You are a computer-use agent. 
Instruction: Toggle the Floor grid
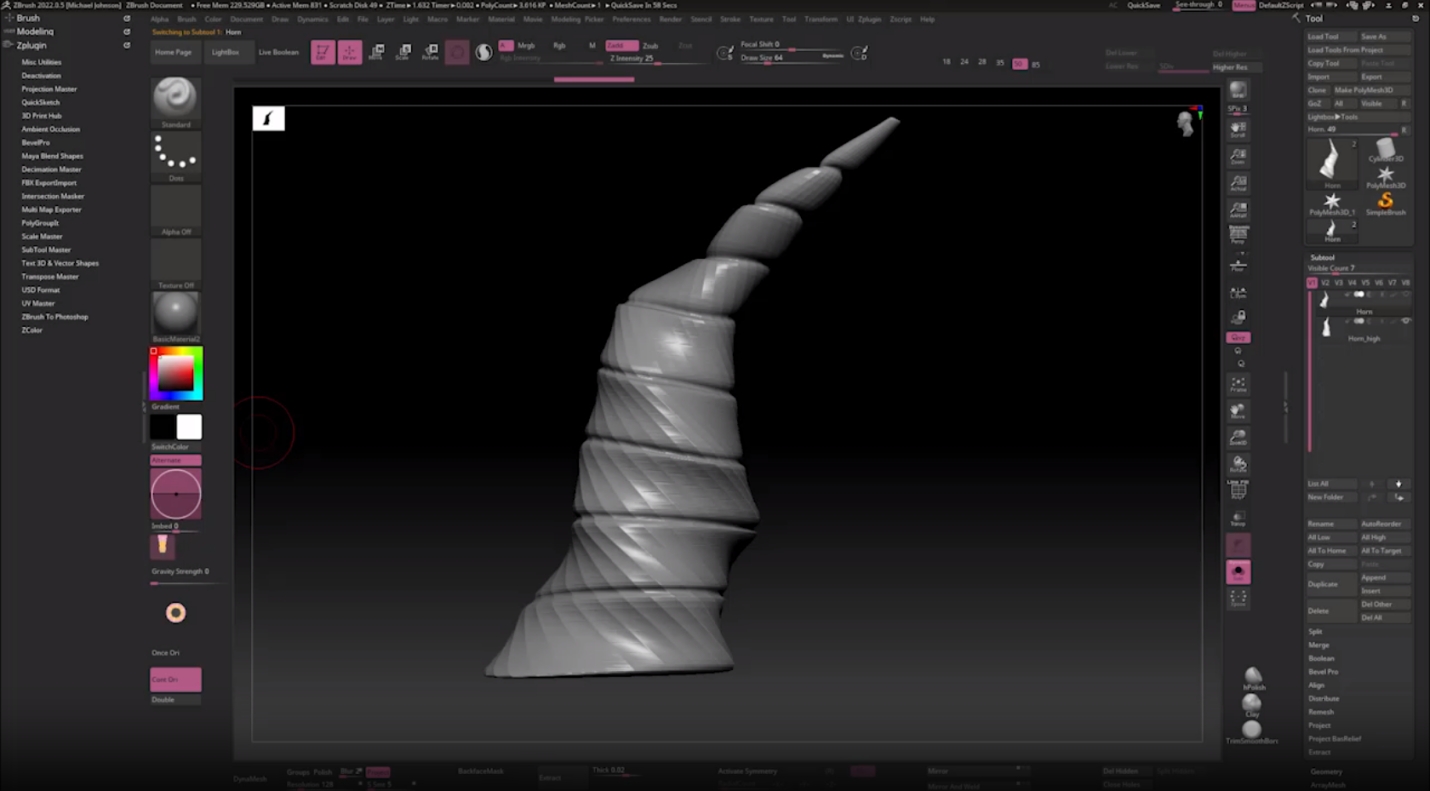pos(1238,266)
